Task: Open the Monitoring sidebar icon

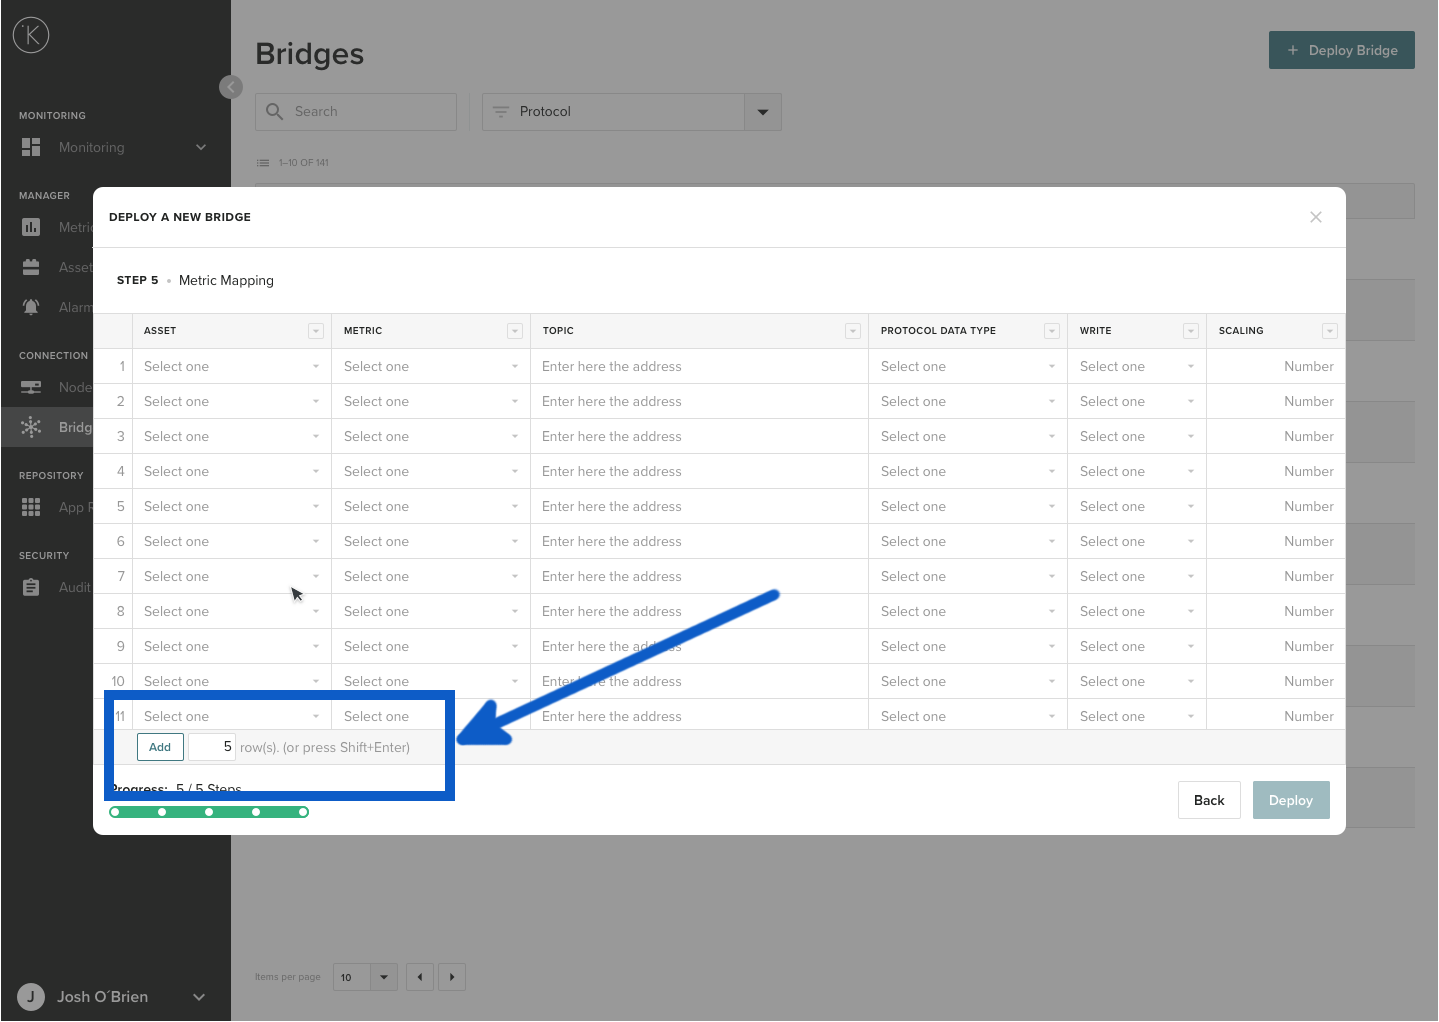Action: (x=30, y=147)
